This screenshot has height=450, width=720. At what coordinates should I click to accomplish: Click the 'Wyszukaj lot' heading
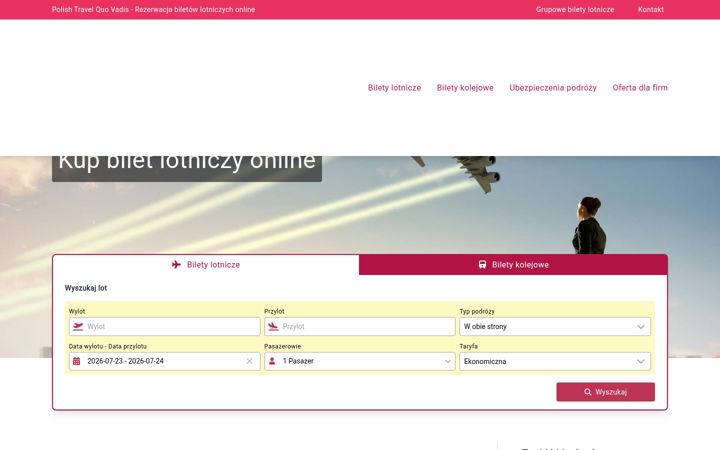point(86,288)
